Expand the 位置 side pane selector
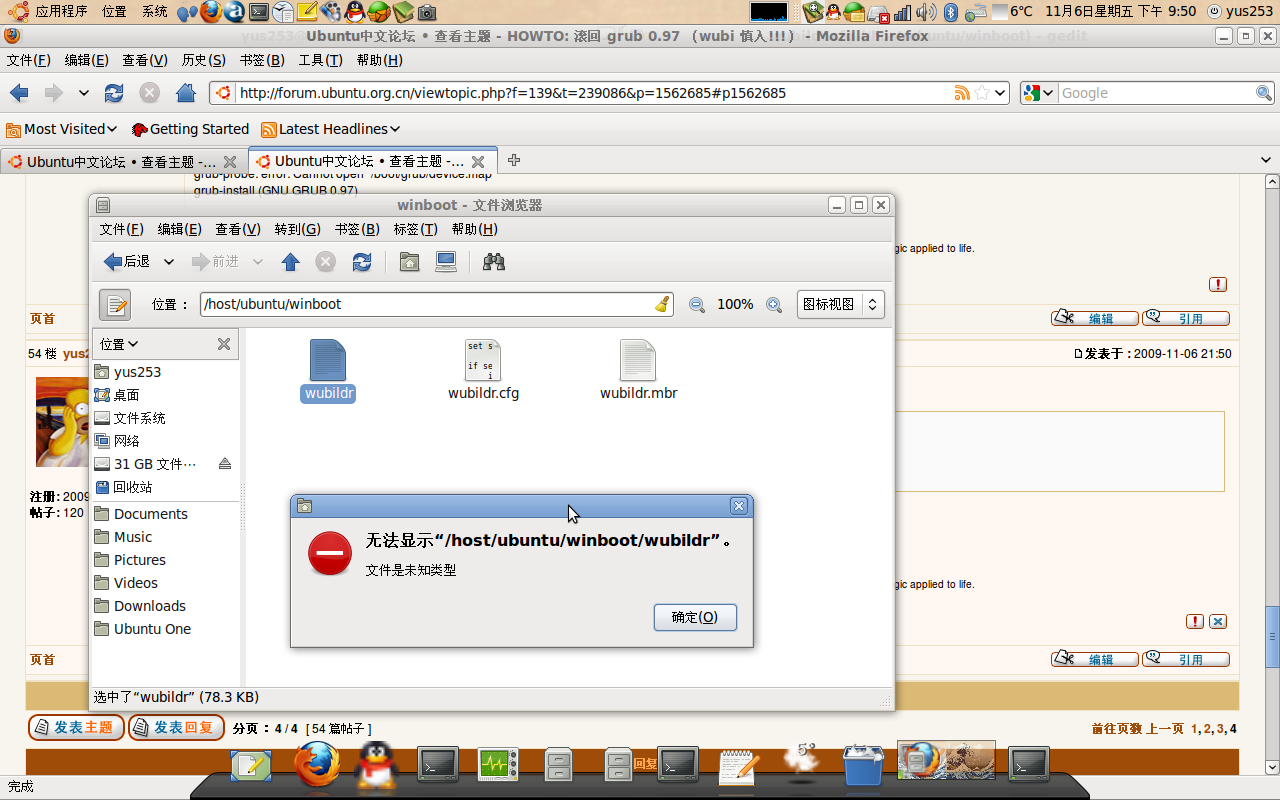The height and width of the screenshot is (800, 1280). (x=119, y=344)
